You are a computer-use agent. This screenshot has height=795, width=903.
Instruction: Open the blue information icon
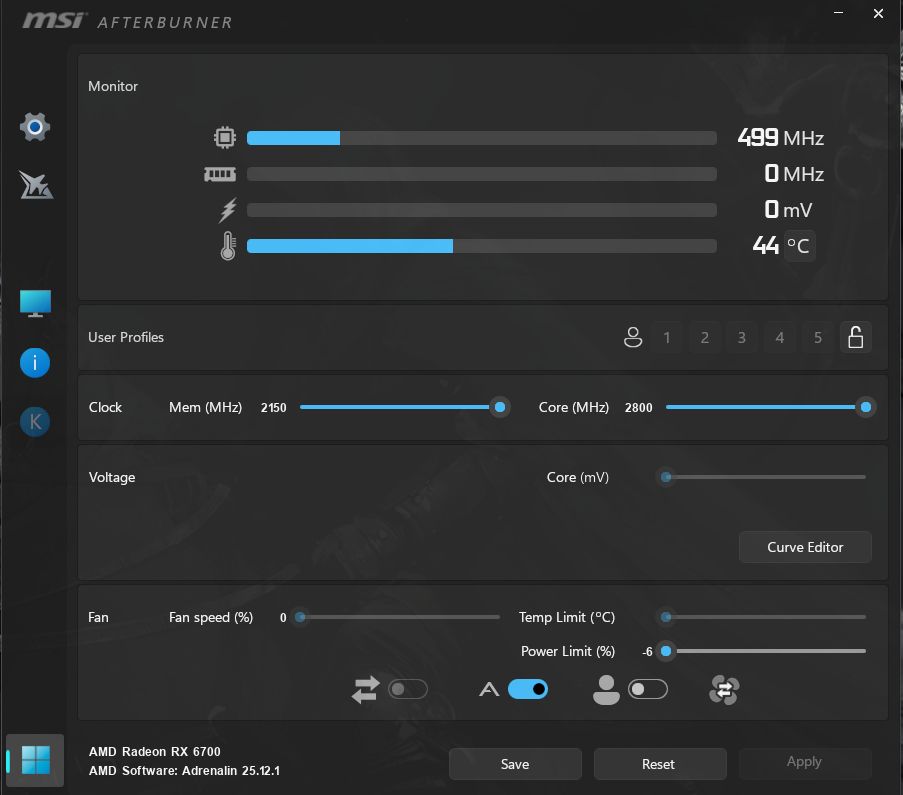35,363
